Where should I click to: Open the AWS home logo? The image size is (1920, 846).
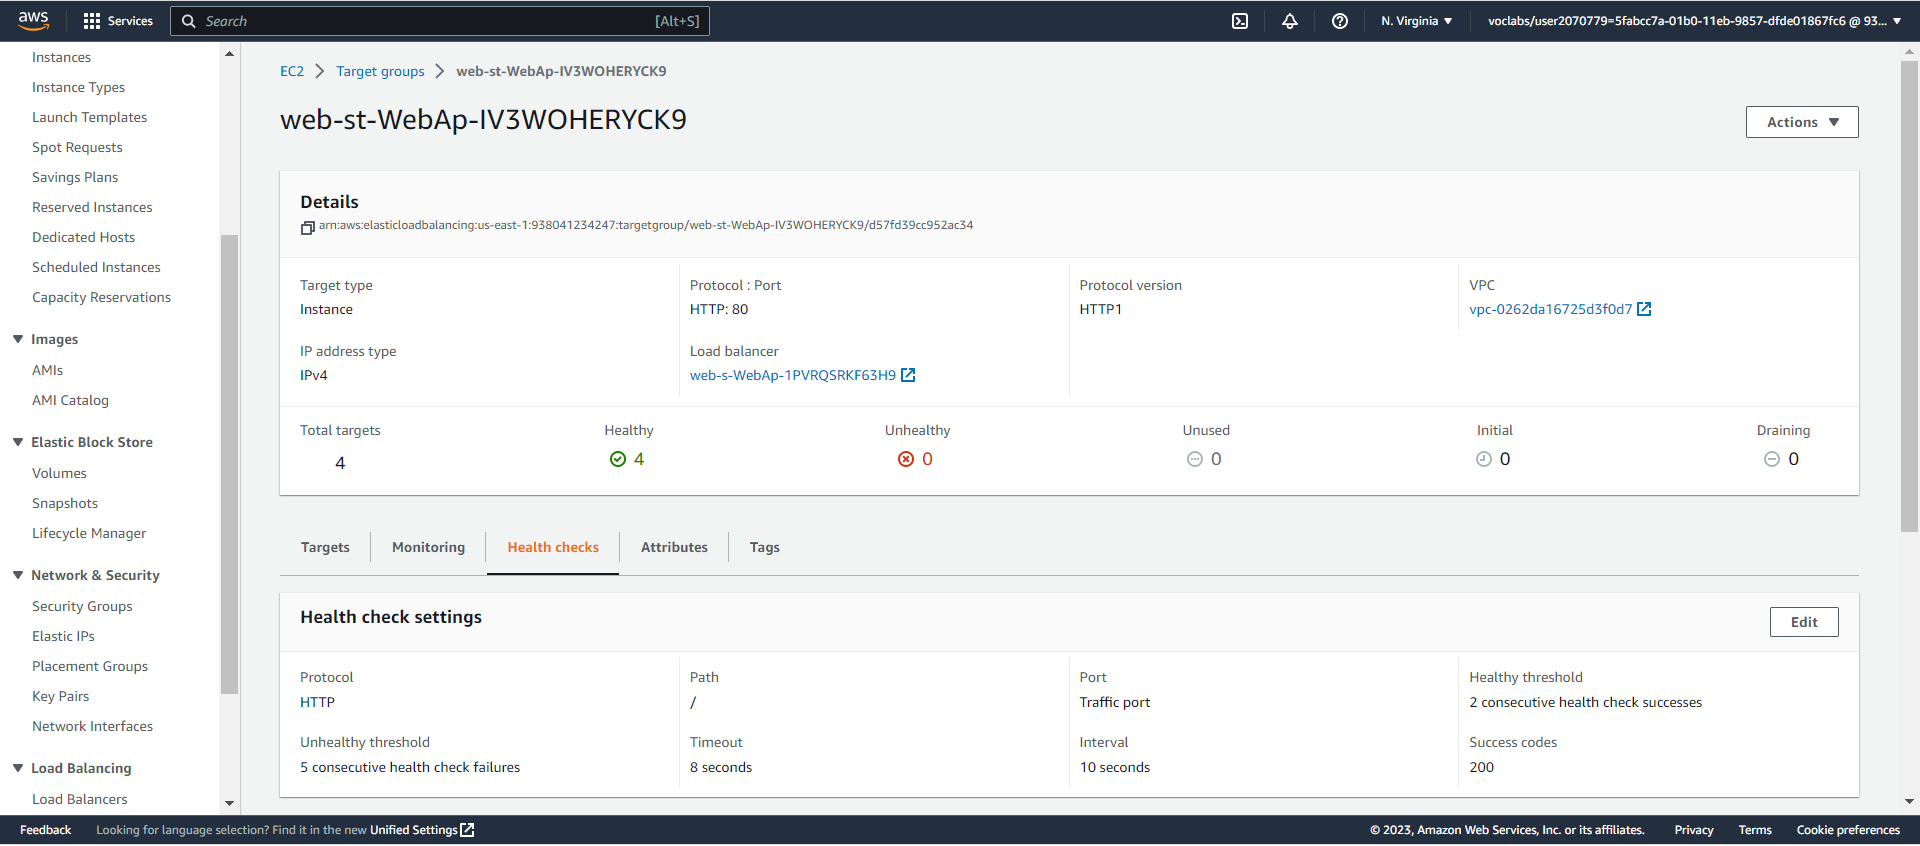click(x=33, y=20)
